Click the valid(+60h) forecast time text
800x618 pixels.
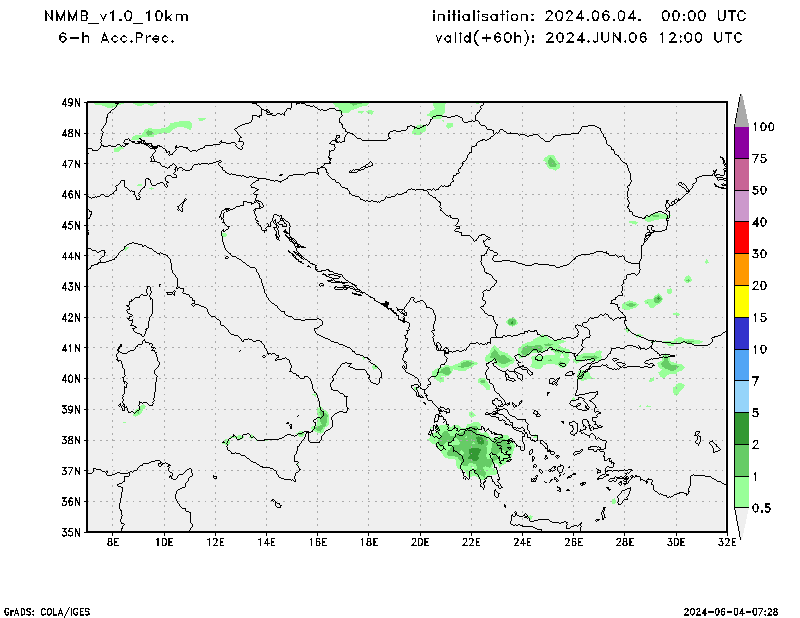pyautogui.click(x=588, y=38)
